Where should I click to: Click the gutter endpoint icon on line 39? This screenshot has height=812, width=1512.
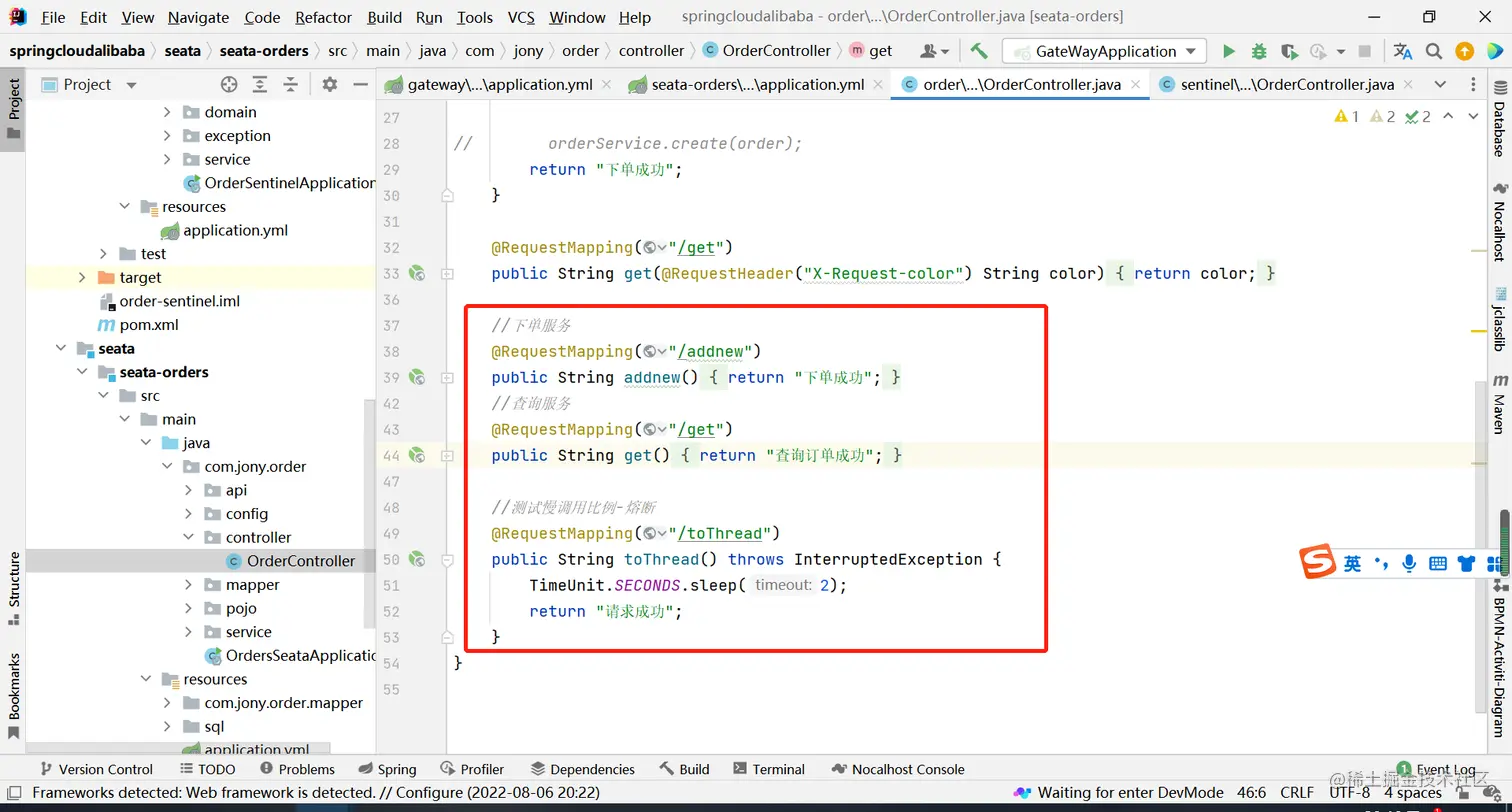pos(417,377)
